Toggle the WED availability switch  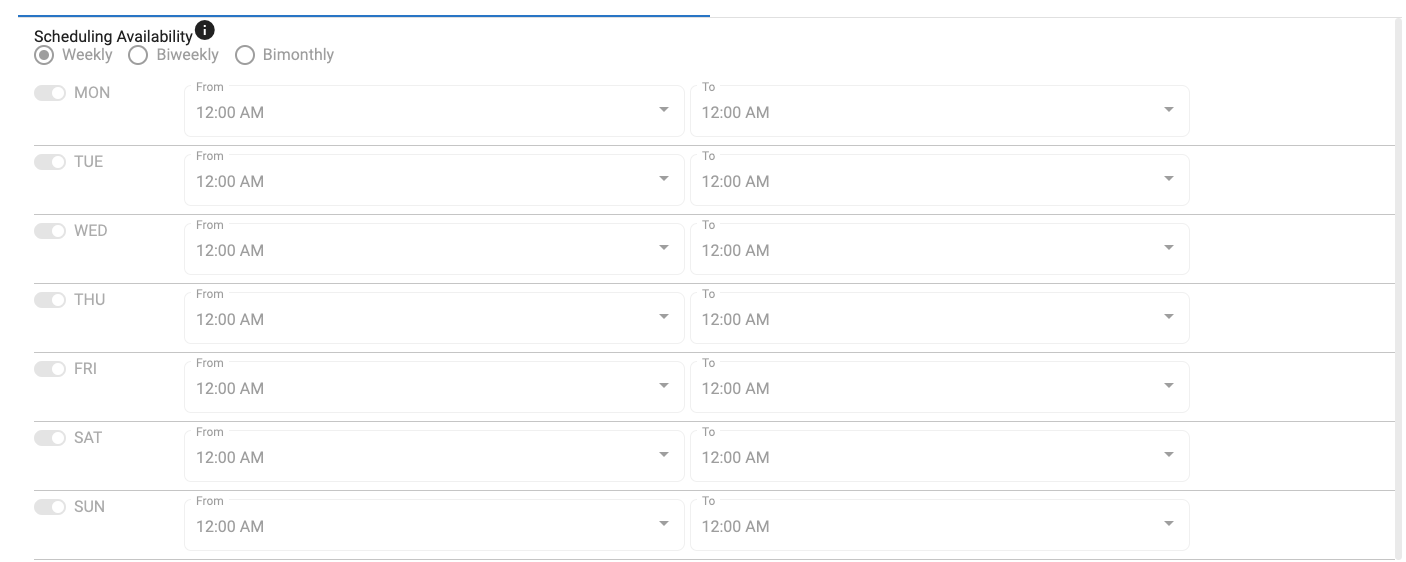click(49, 231)
